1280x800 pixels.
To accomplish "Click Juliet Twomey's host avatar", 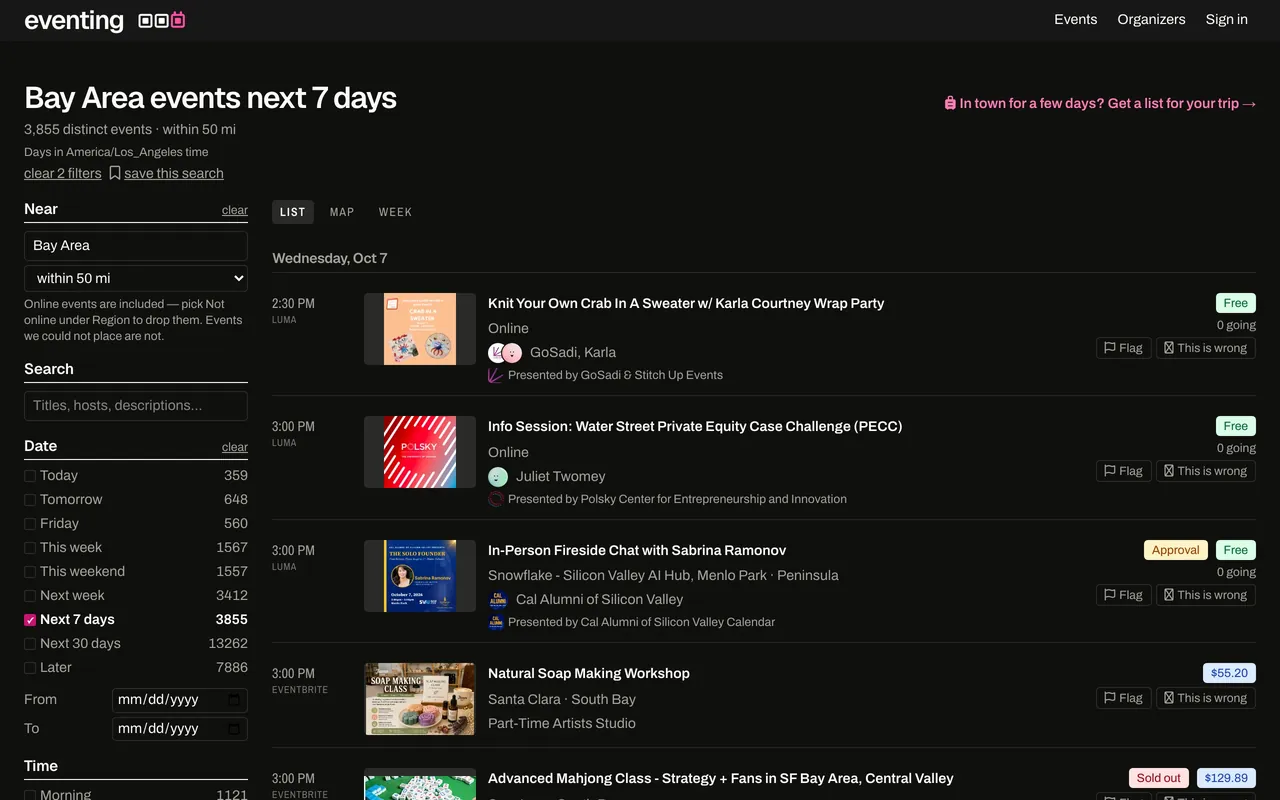I will (498, 477).
